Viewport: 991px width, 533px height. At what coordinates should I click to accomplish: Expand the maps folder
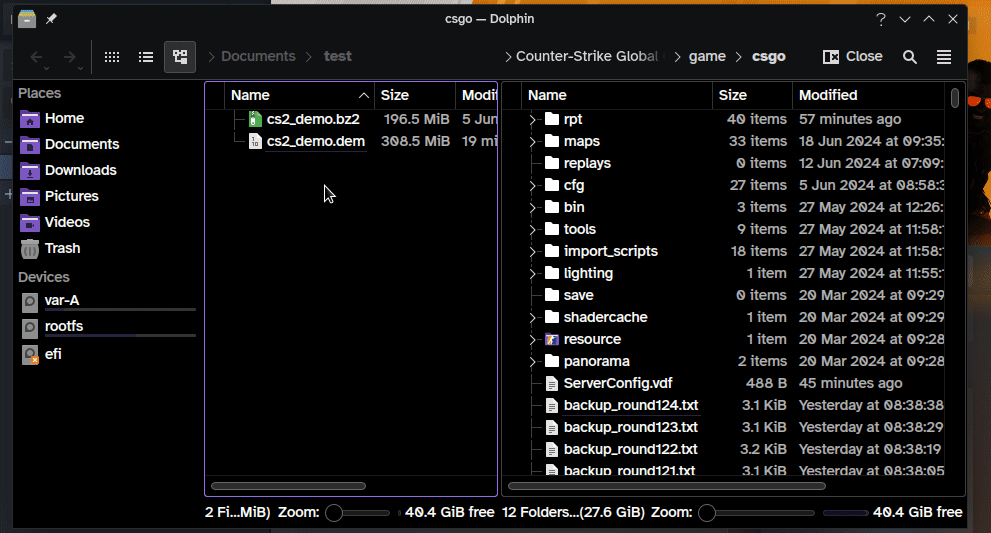(x=532, y=142)
